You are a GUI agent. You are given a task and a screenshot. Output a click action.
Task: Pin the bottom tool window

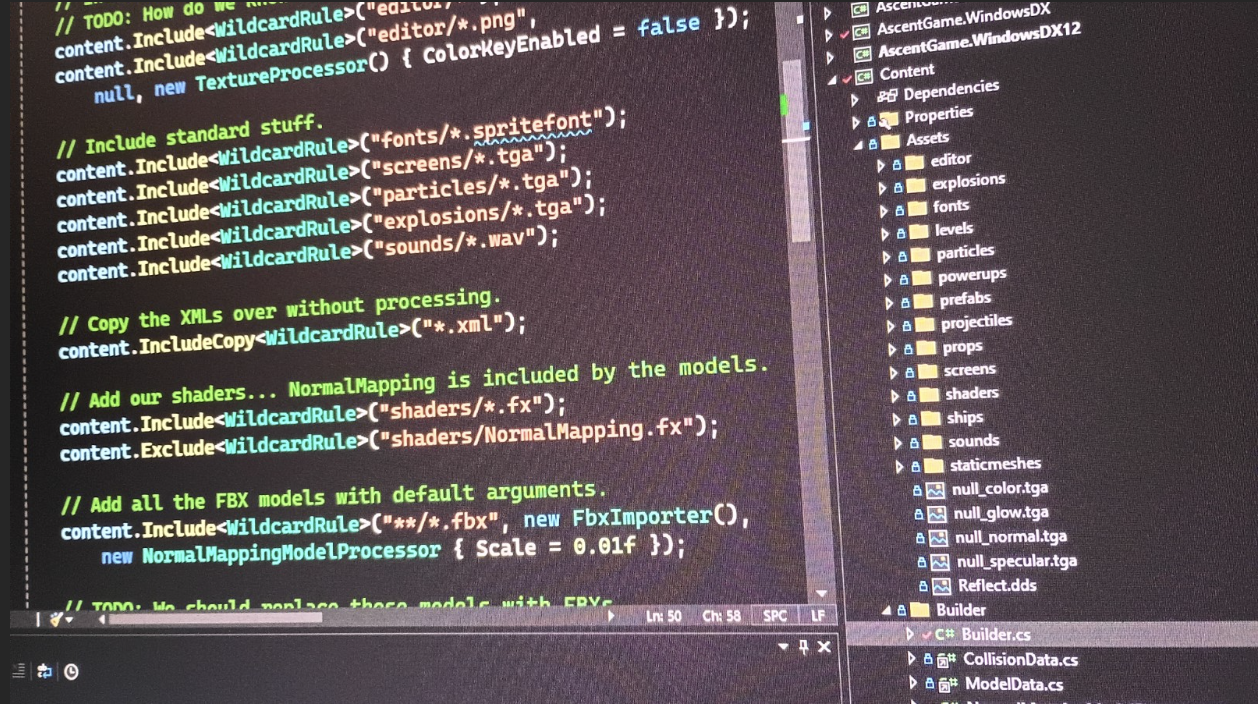[x=803, y=648]
